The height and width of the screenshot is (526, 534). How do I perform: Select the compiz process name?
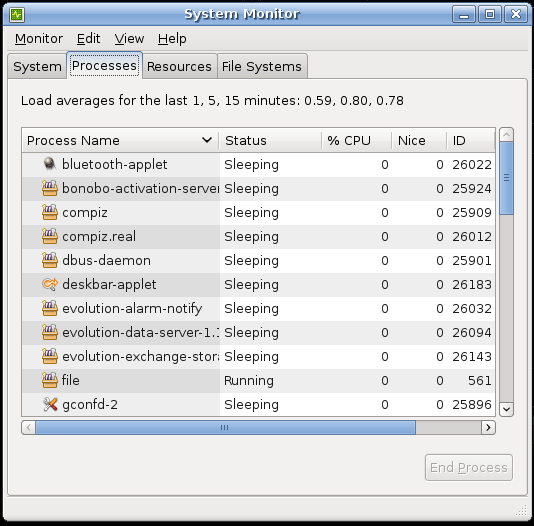[x=85, y=212]
